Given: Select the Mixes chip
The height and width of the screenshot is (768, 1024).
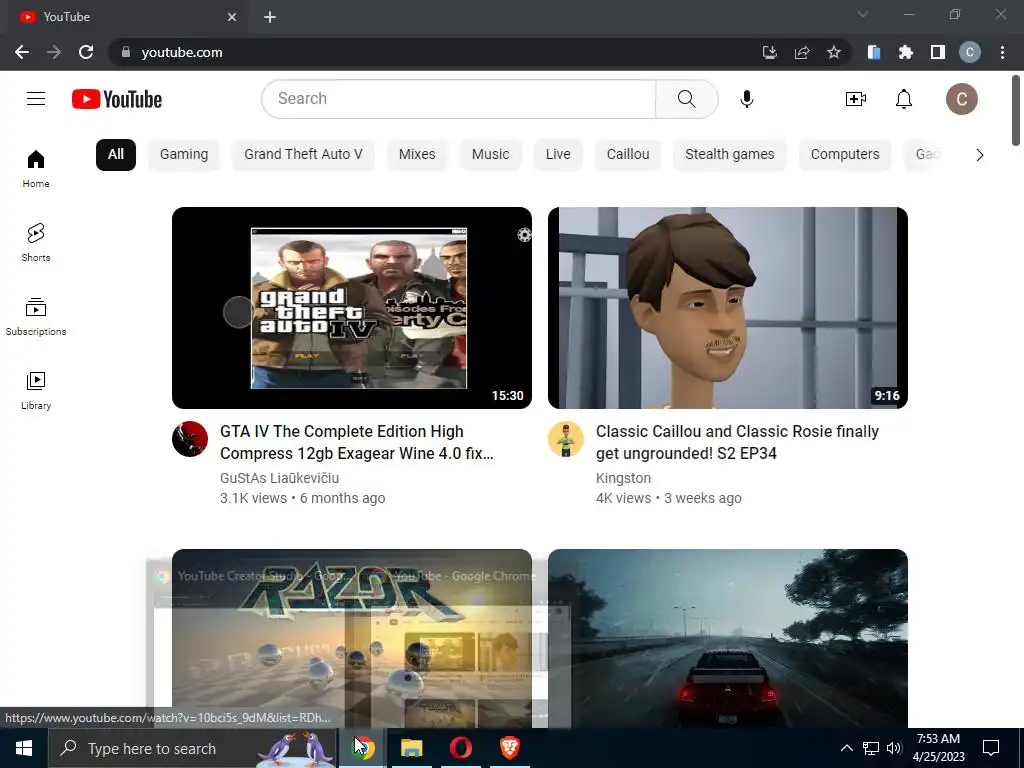Looking at the screenshot, I should pos(417,155).
